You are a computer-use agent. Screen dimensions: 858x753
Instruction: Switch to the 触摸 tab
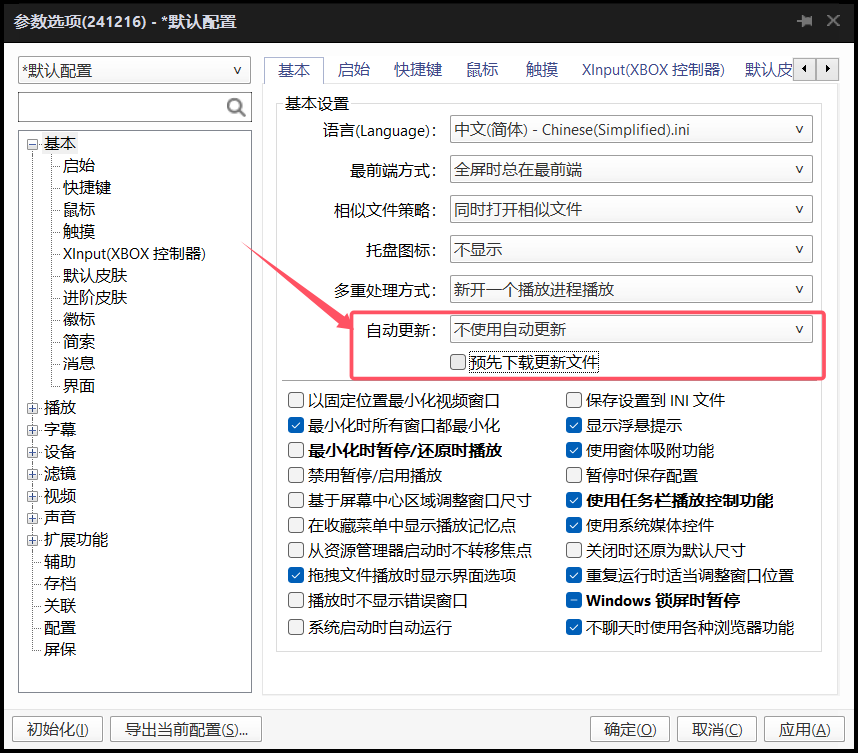(x=542, y=70)
